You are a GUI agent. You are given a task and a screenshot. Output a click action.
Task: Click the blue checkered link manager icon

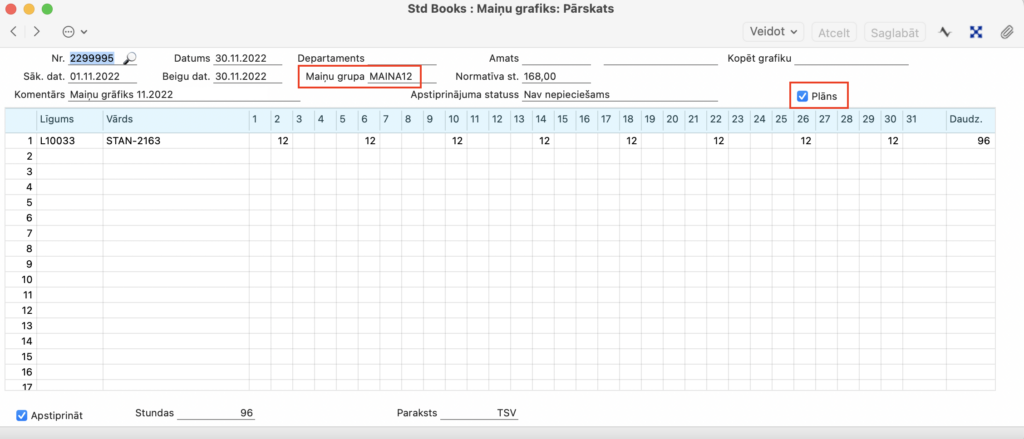[x=976, y=32]
